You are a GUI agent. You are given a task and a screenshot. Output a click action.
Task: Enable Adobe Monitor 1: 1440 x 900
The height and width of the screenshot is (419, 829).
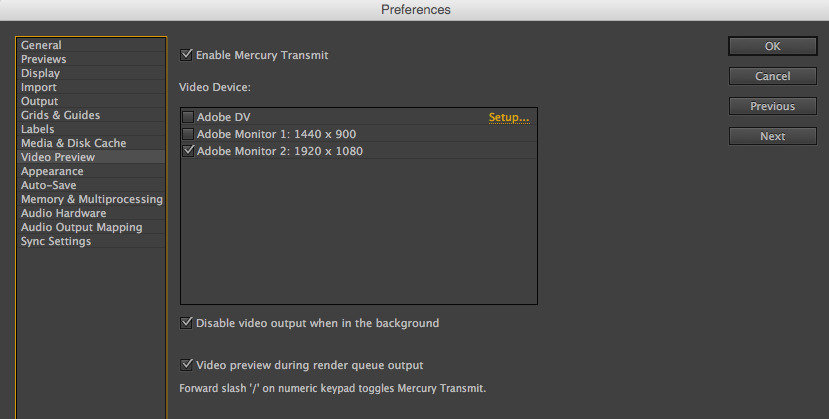click(x=188, y=134)
